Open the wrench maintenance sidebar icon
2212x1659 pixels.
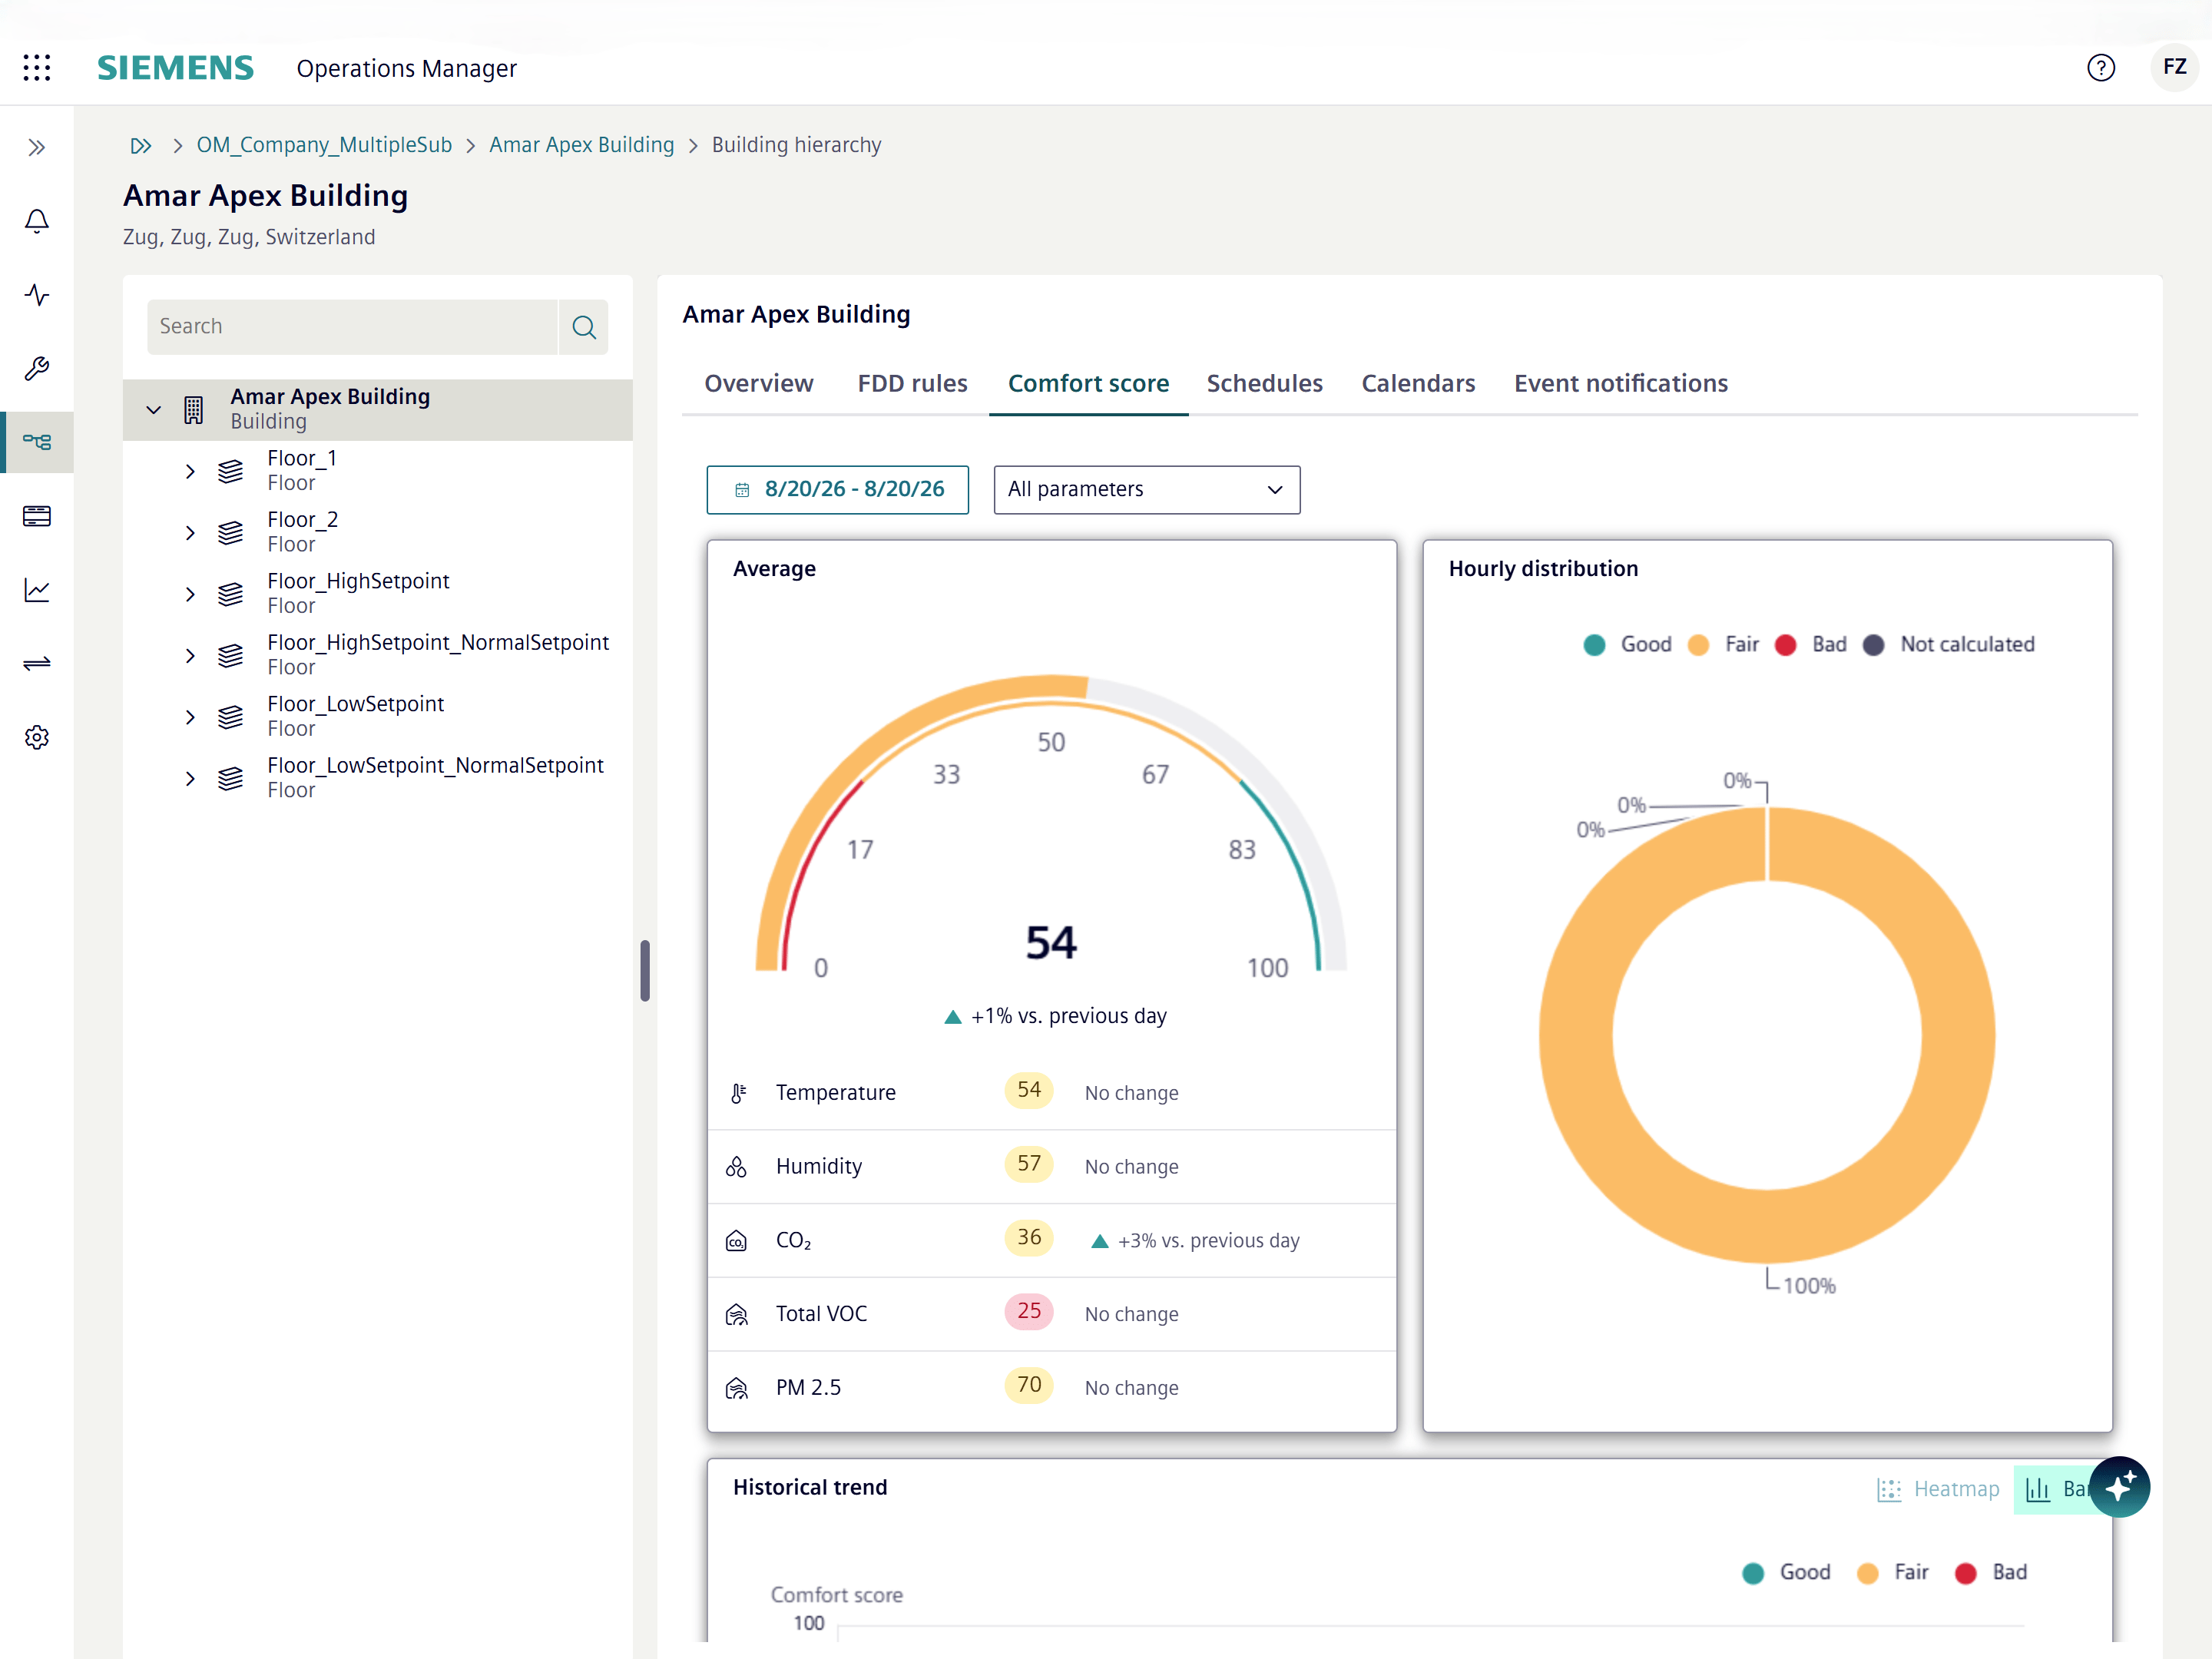pos(37,369)
